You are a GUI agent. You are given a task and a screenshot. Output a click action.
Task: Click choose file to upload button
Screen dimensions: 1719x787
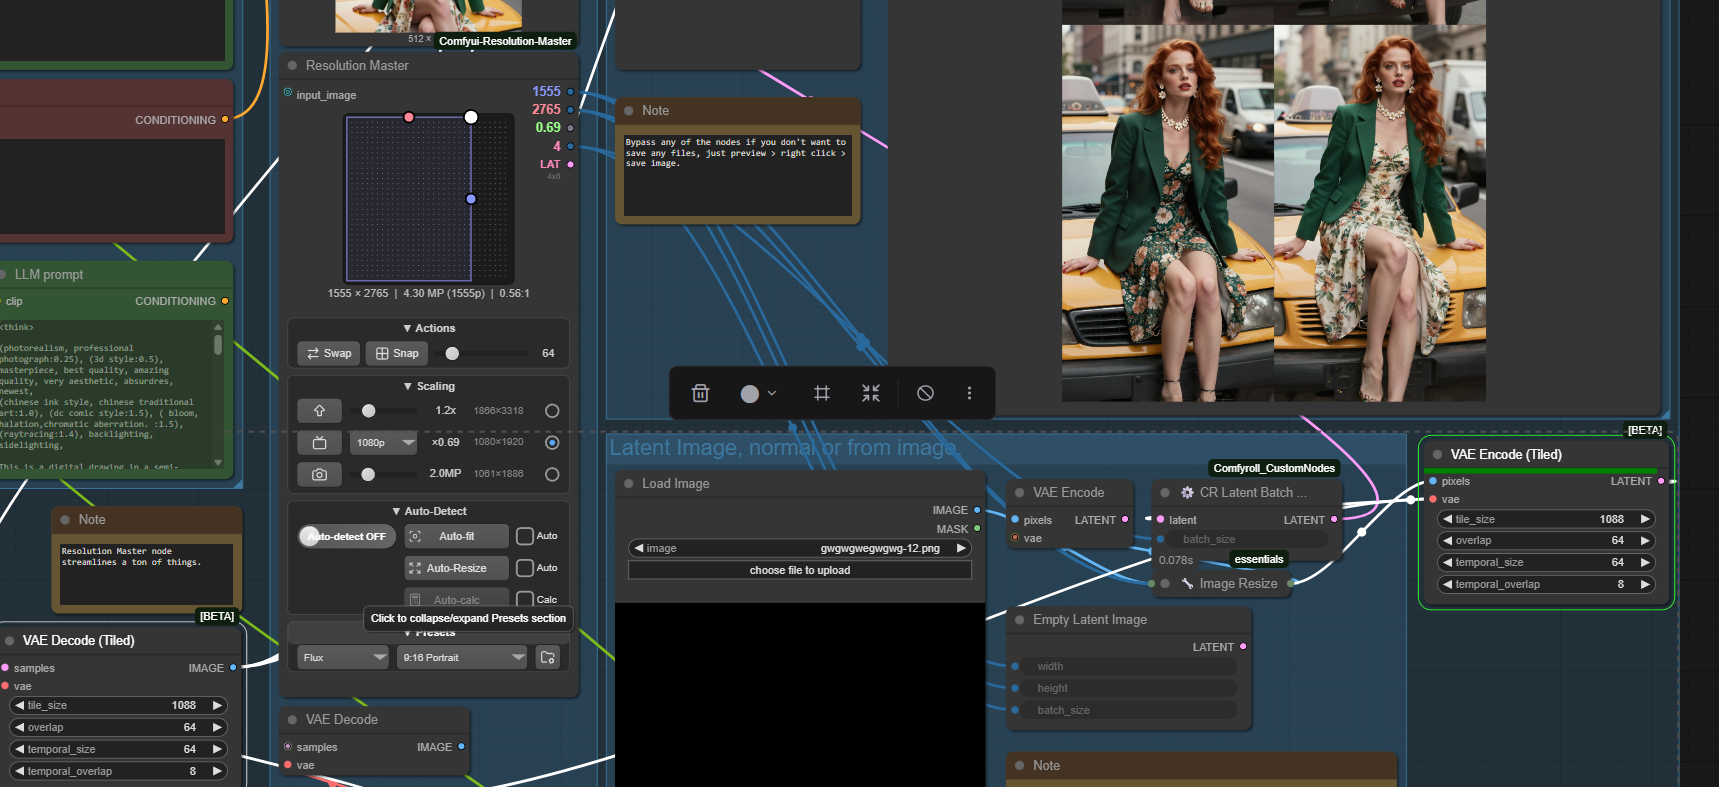point(799,570)
